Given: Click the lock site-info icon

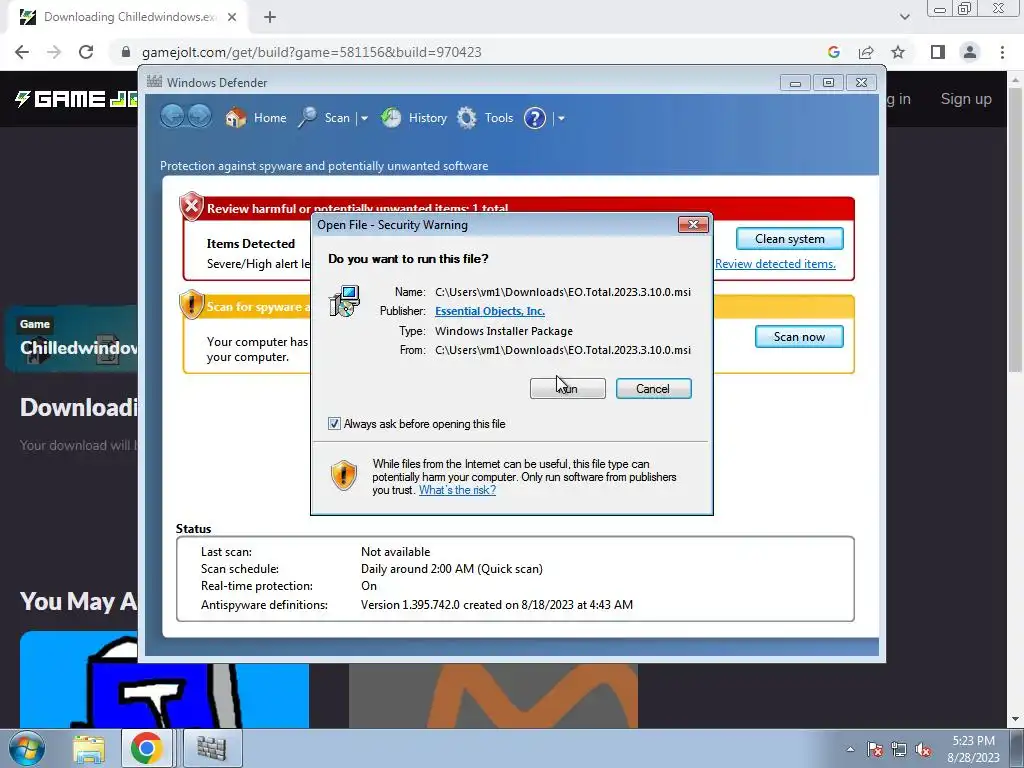Looking at the screenshot, I should click(126, 52).
